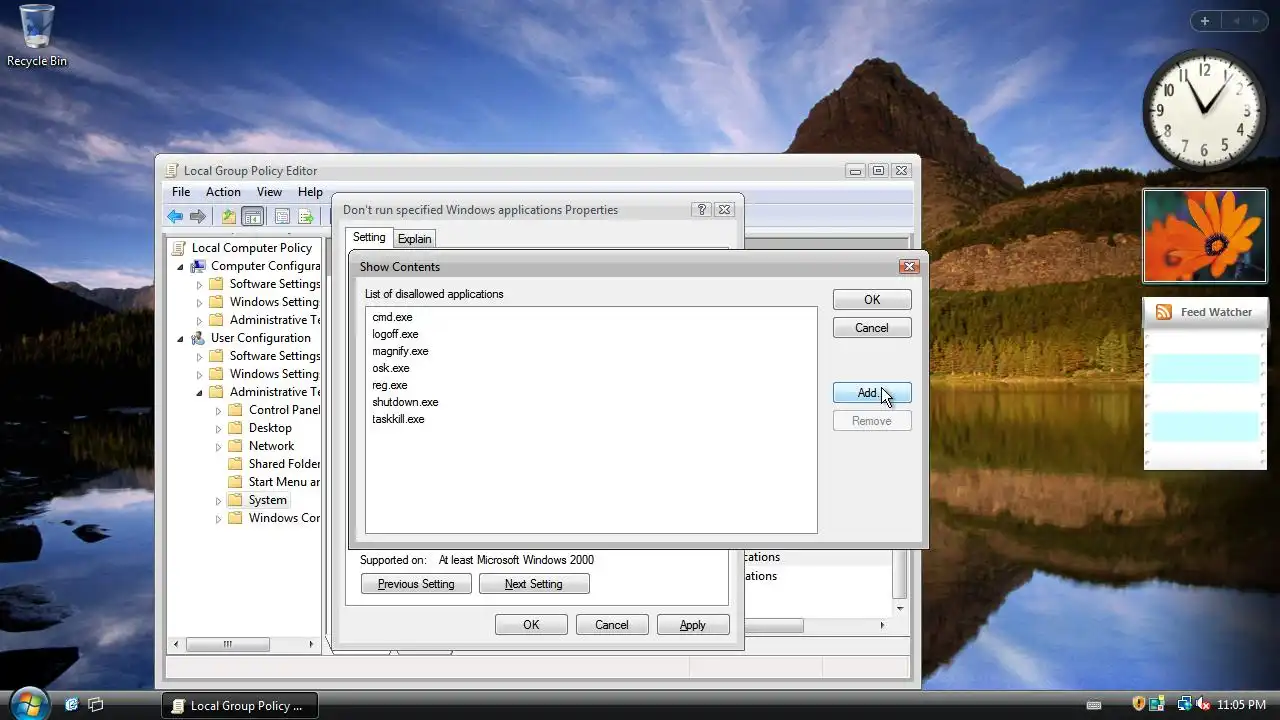Select osk.exe in disallowed list
This screenshot has width=1280, height=720.
coord(391,368)
